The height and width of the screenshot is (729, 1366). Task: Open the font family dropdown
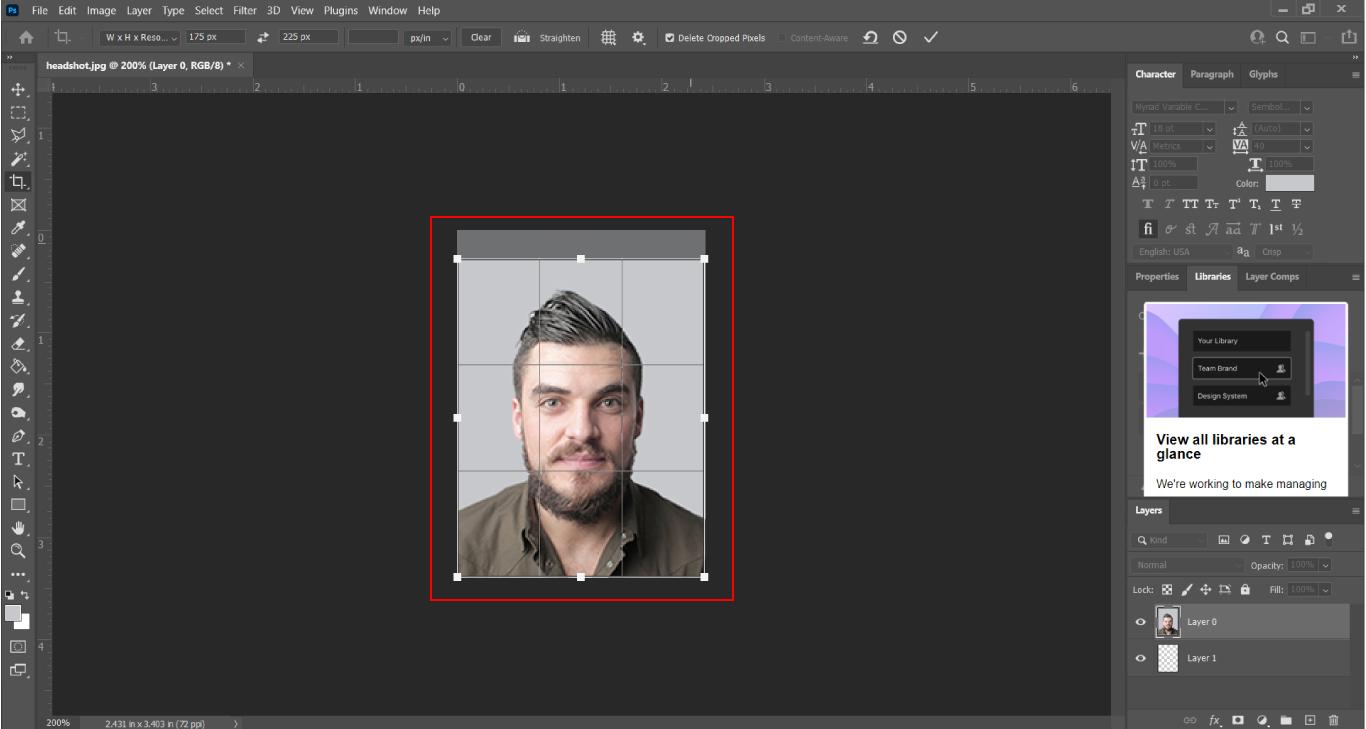pyautogui.click(x=1231, y=107)
